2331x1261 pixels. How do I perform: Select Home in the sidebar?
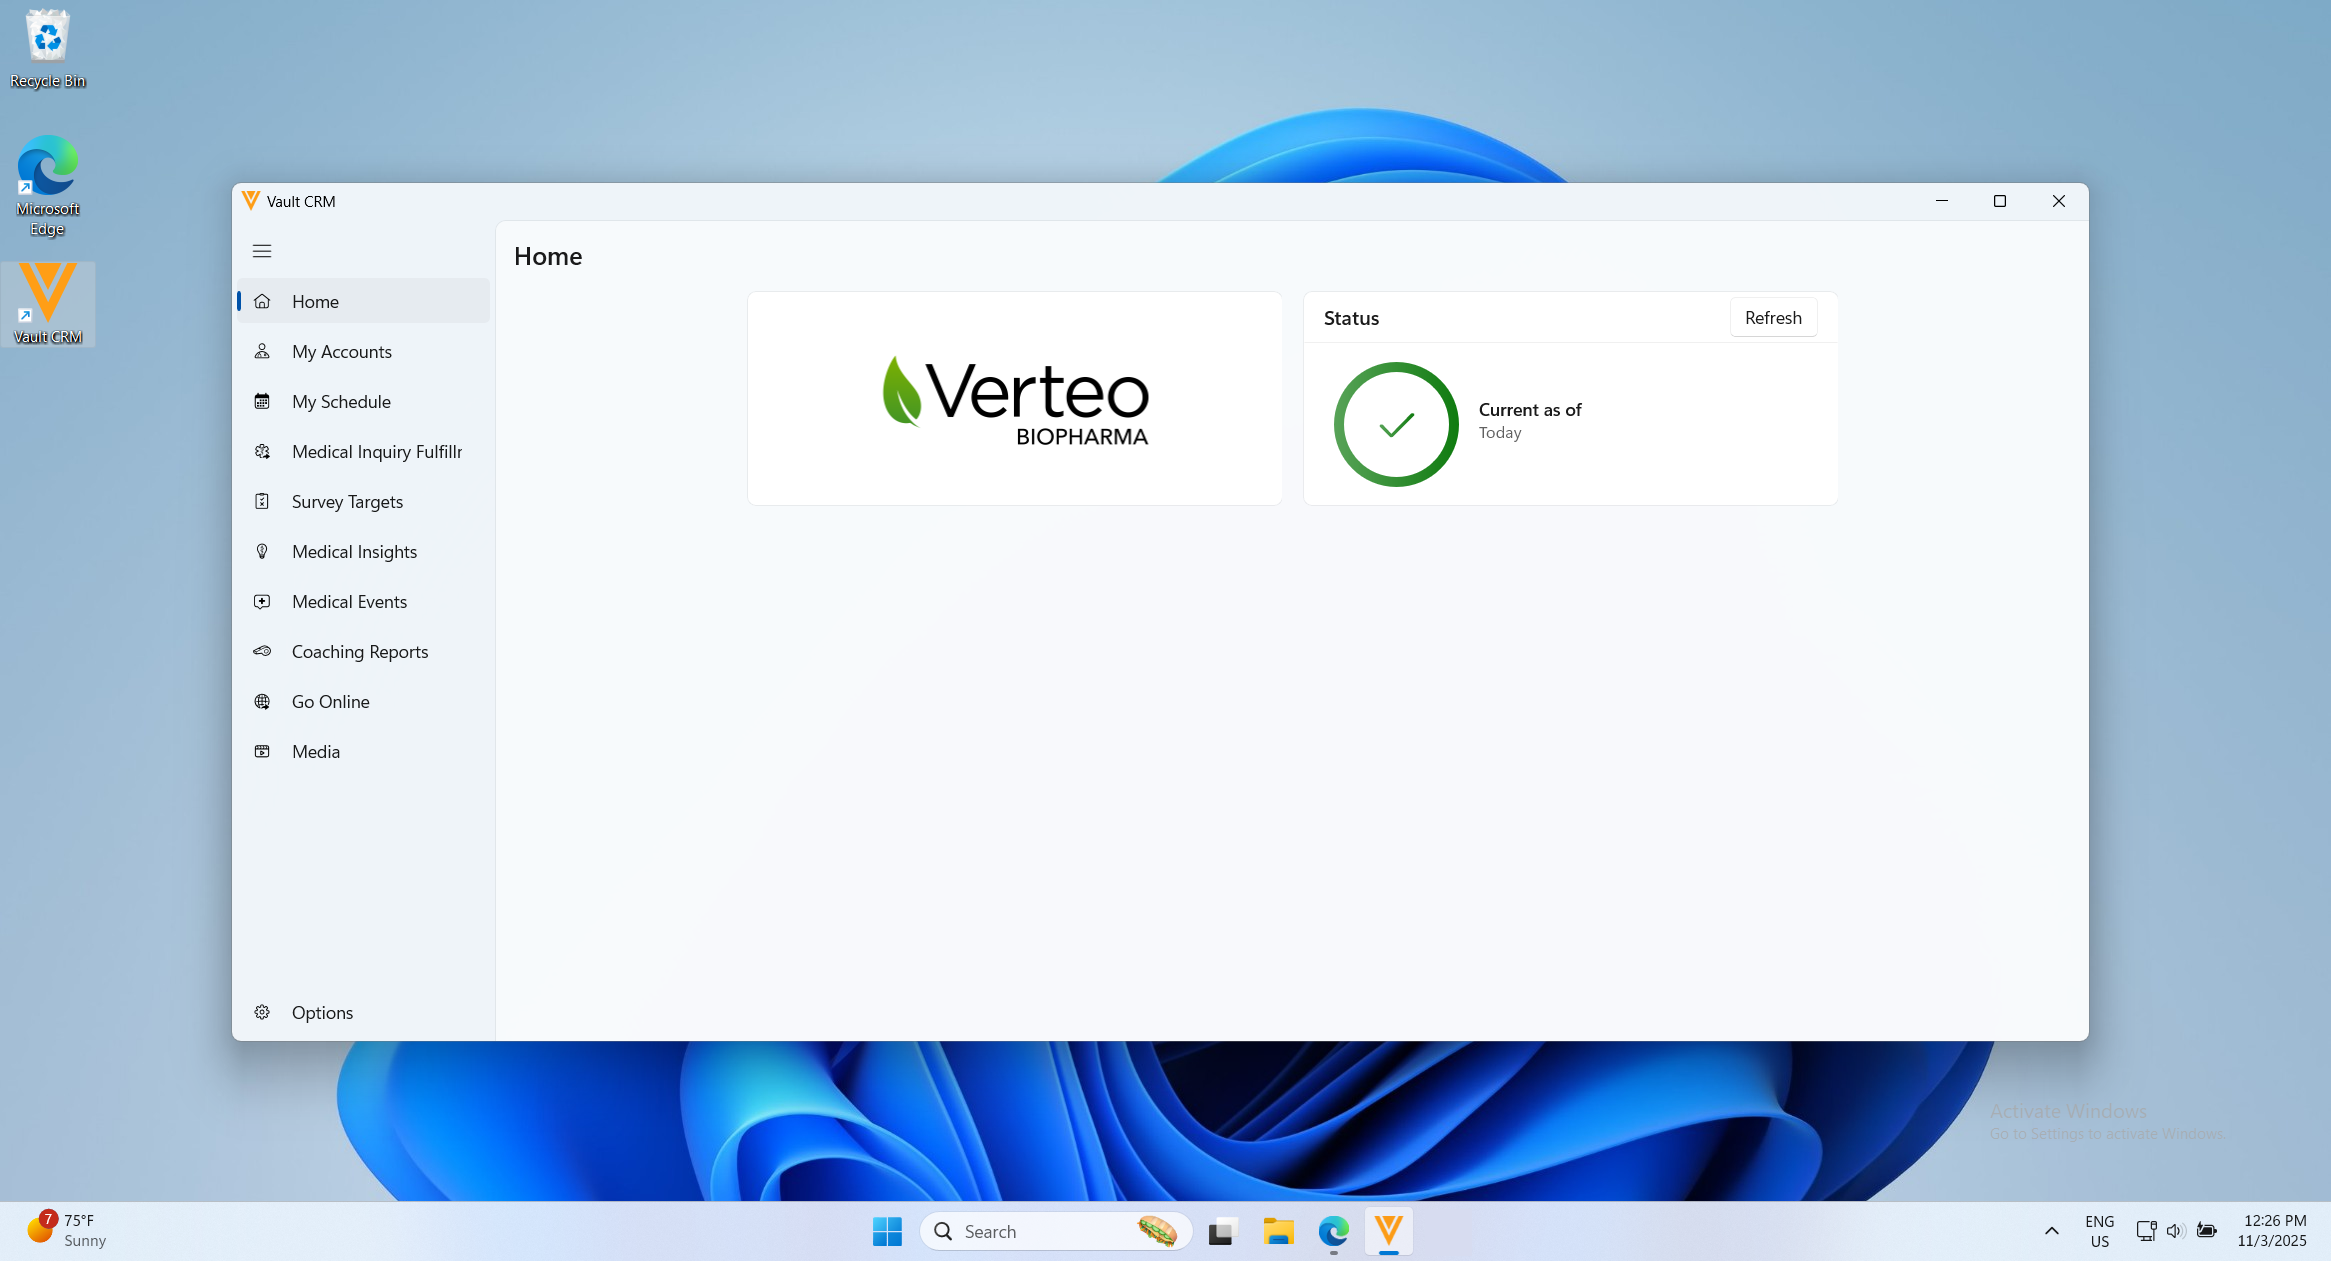click(316, 301)
